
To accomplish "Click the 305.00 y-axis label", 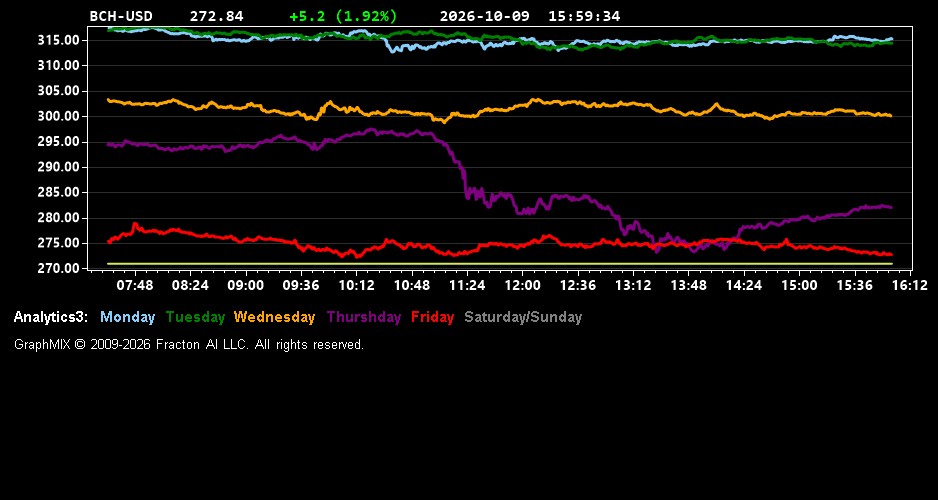I will pyautogui.click(x=59, y=91).
